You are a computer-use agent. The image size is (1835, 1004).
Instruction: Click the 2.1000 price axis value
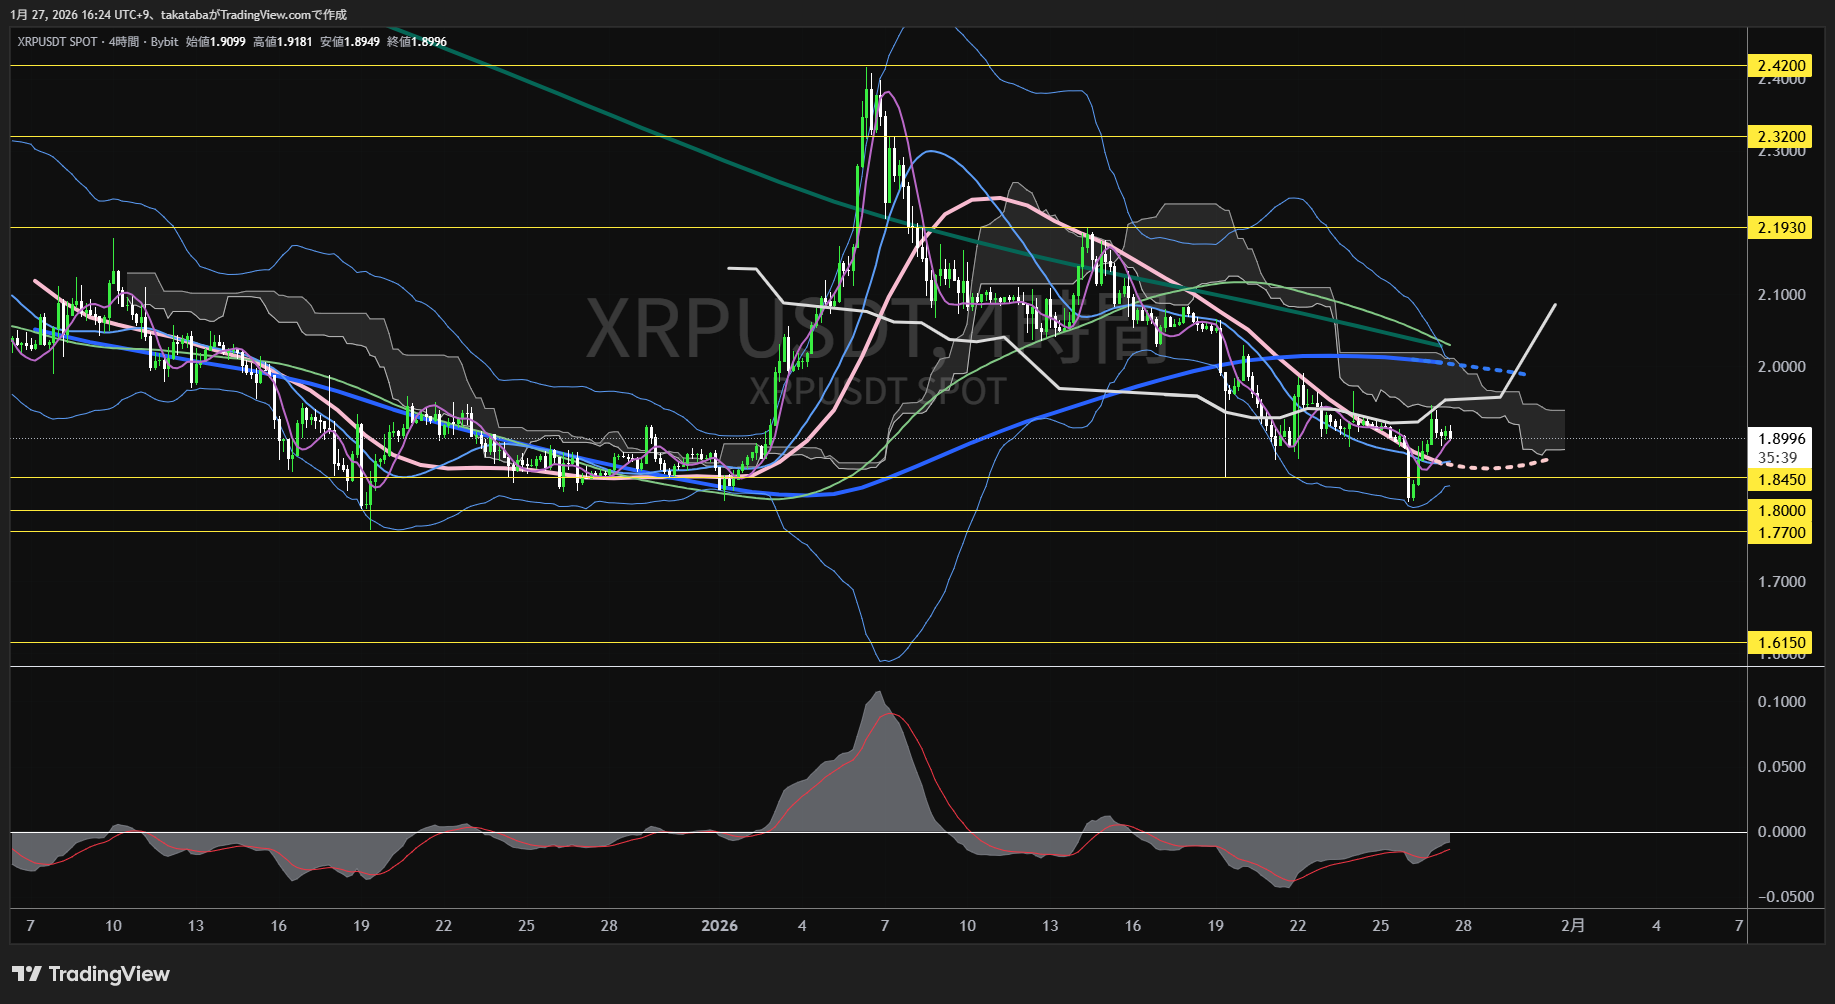pos(1782,295)
